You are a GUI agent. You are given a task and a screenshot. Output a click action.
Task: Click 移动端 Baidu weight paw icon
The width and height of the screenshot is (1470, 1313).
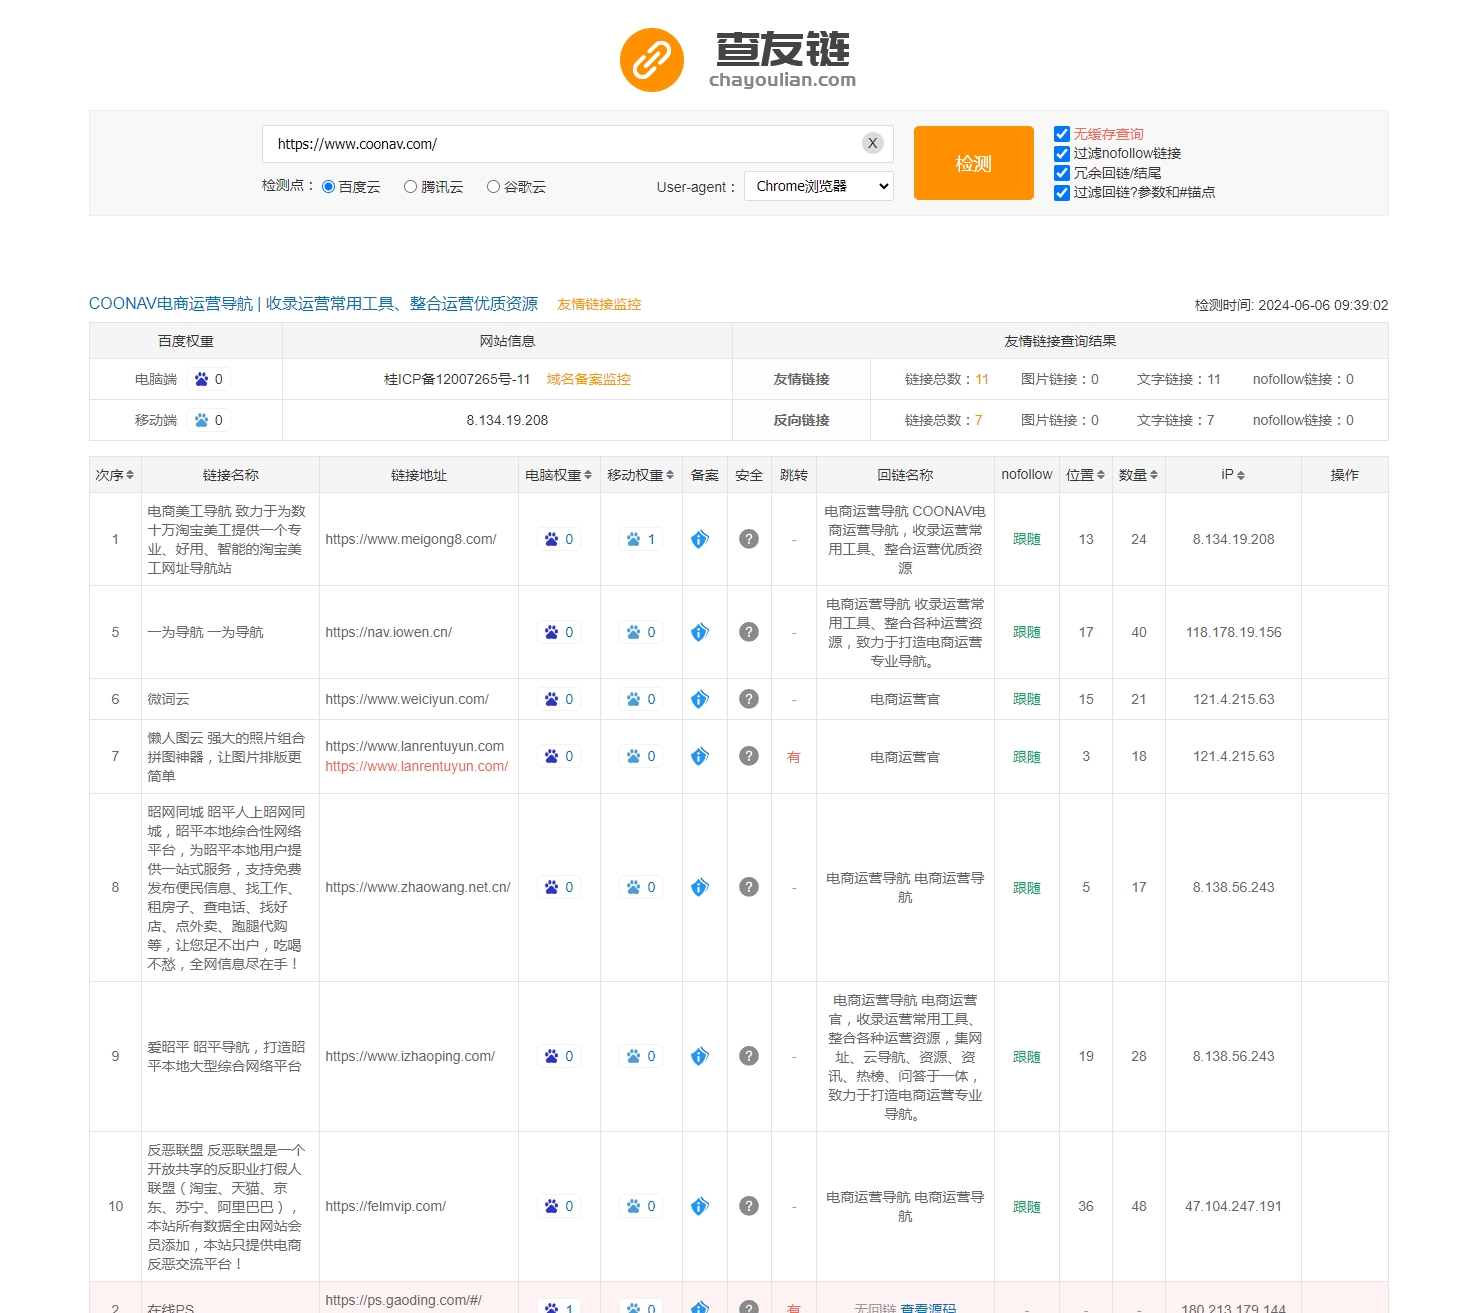coord(202,420)
